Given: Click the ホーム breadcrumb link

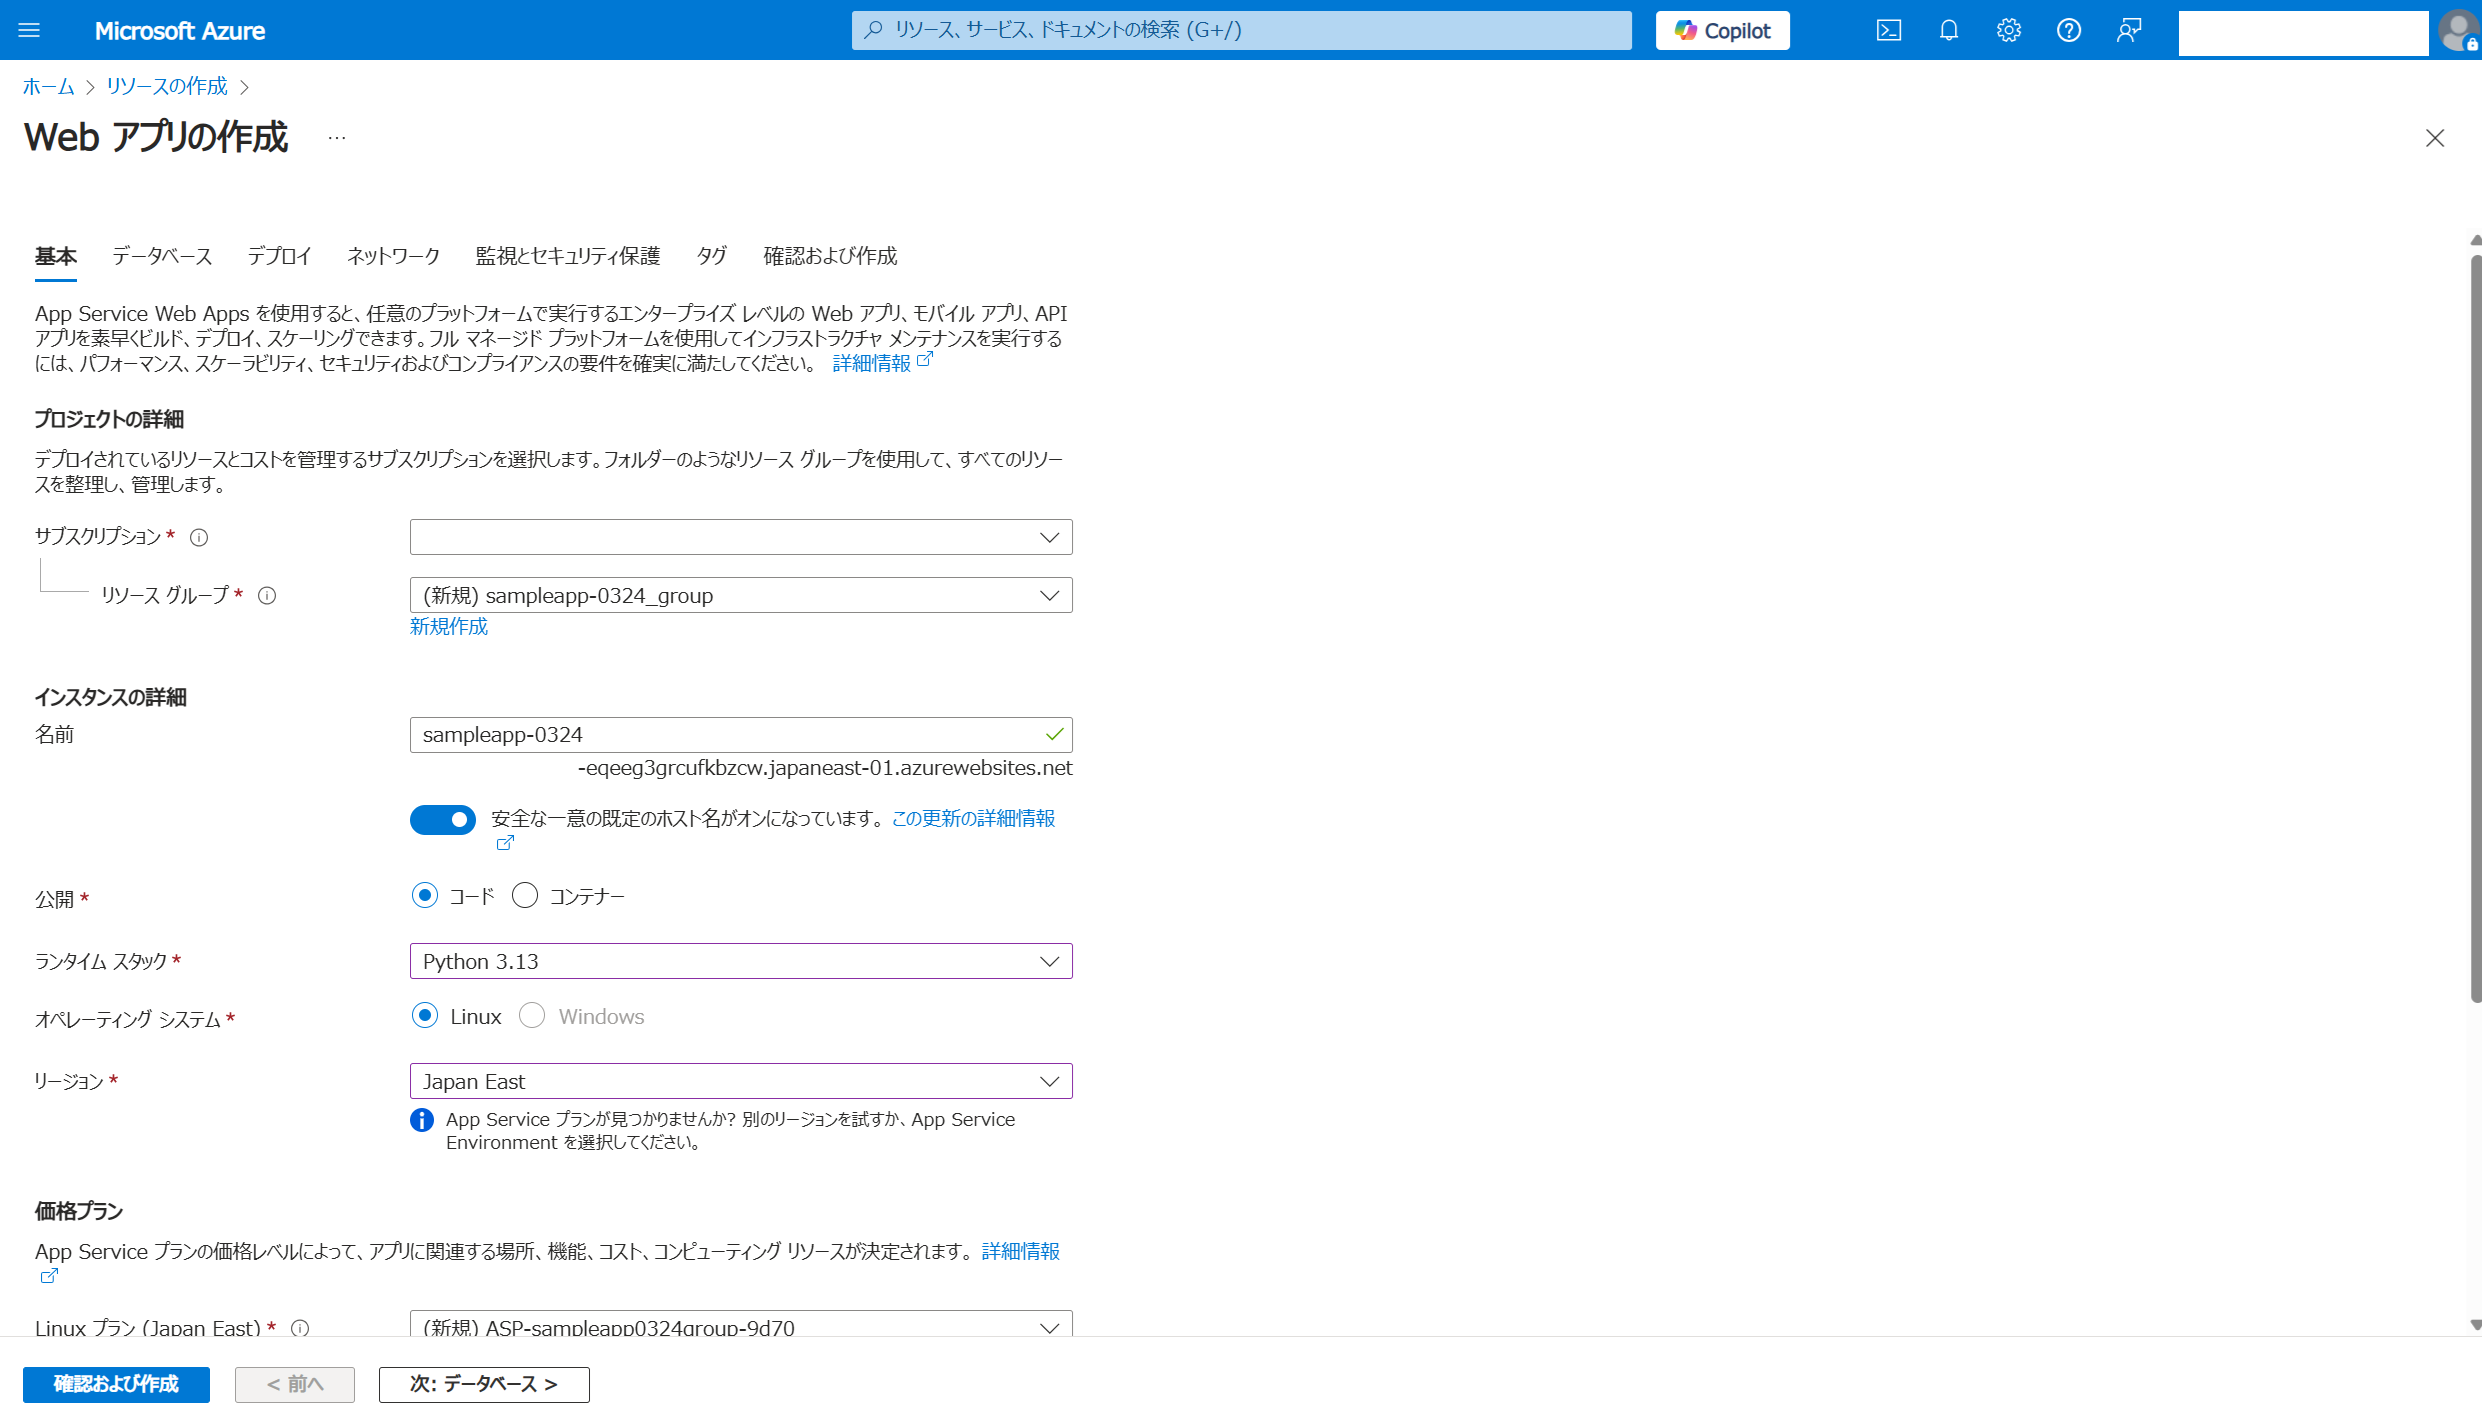Looking at the screenshot, I should (49, 86).
